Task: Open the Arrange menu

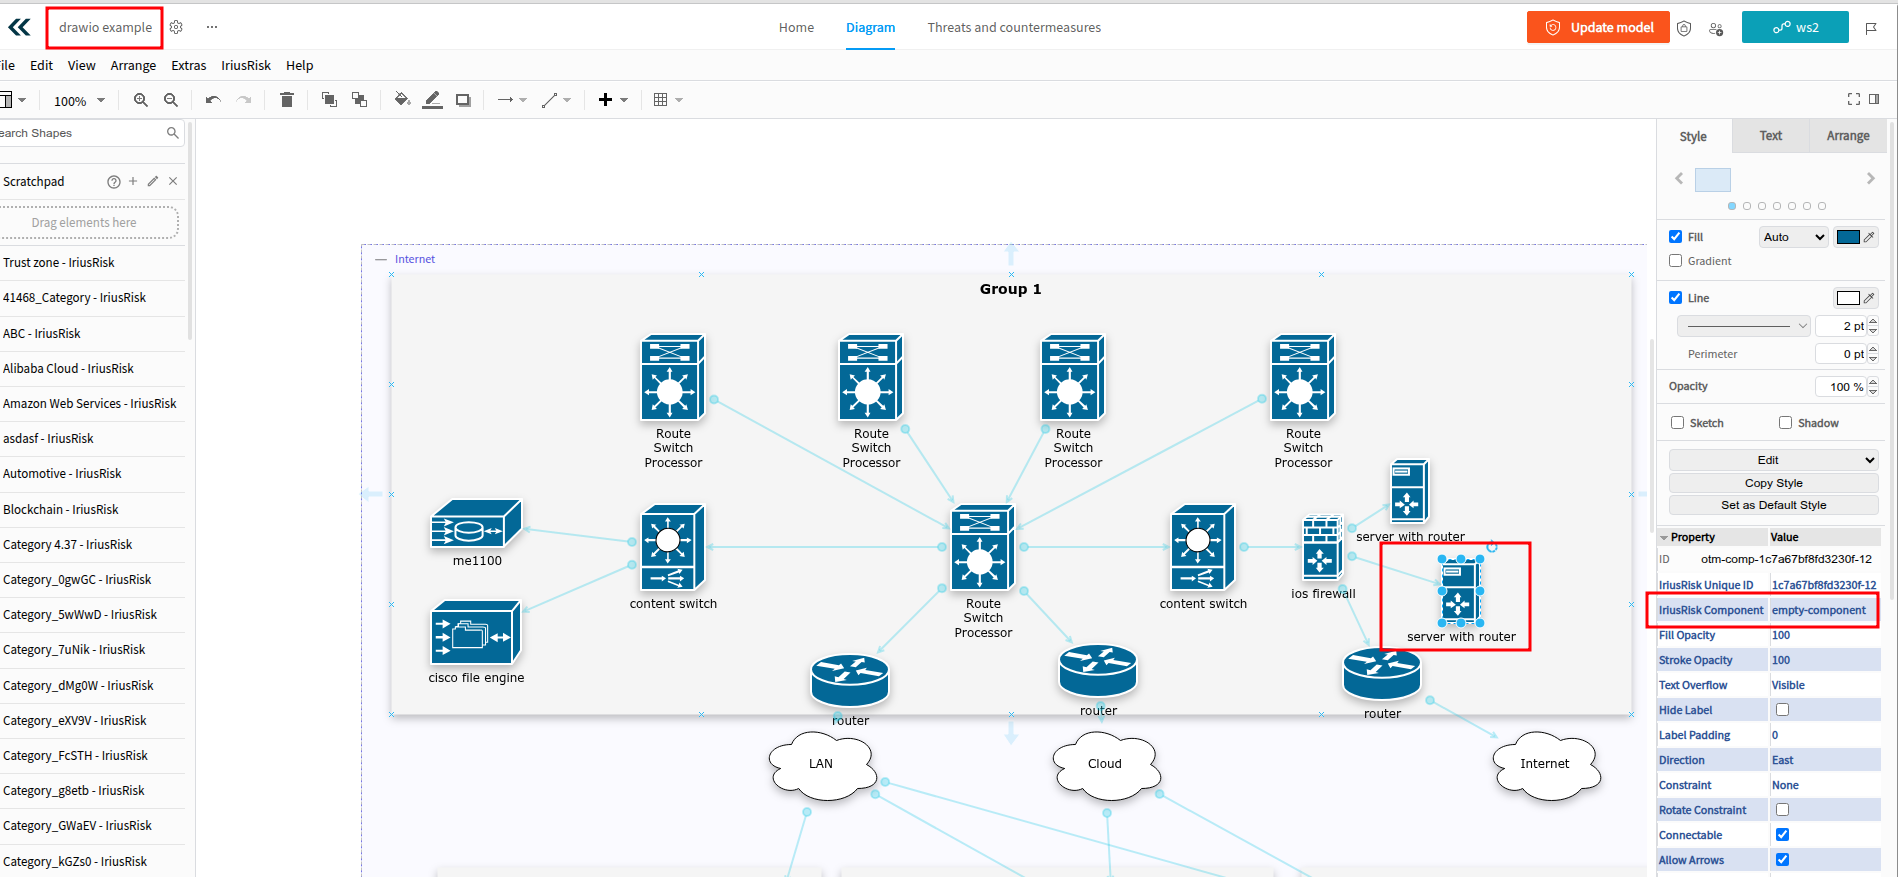Action: pyautogui.click(x=133, y=66)
